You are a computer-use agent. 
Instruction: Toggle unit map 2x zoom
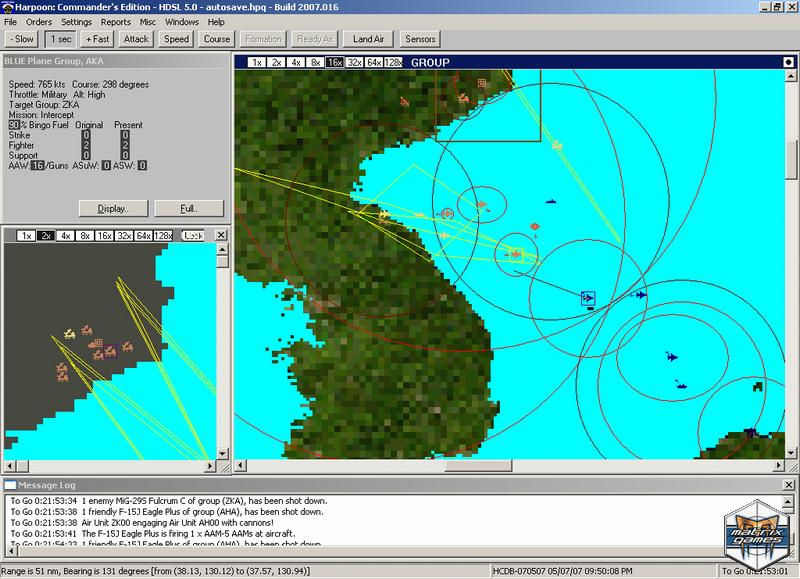coord(46,236)
